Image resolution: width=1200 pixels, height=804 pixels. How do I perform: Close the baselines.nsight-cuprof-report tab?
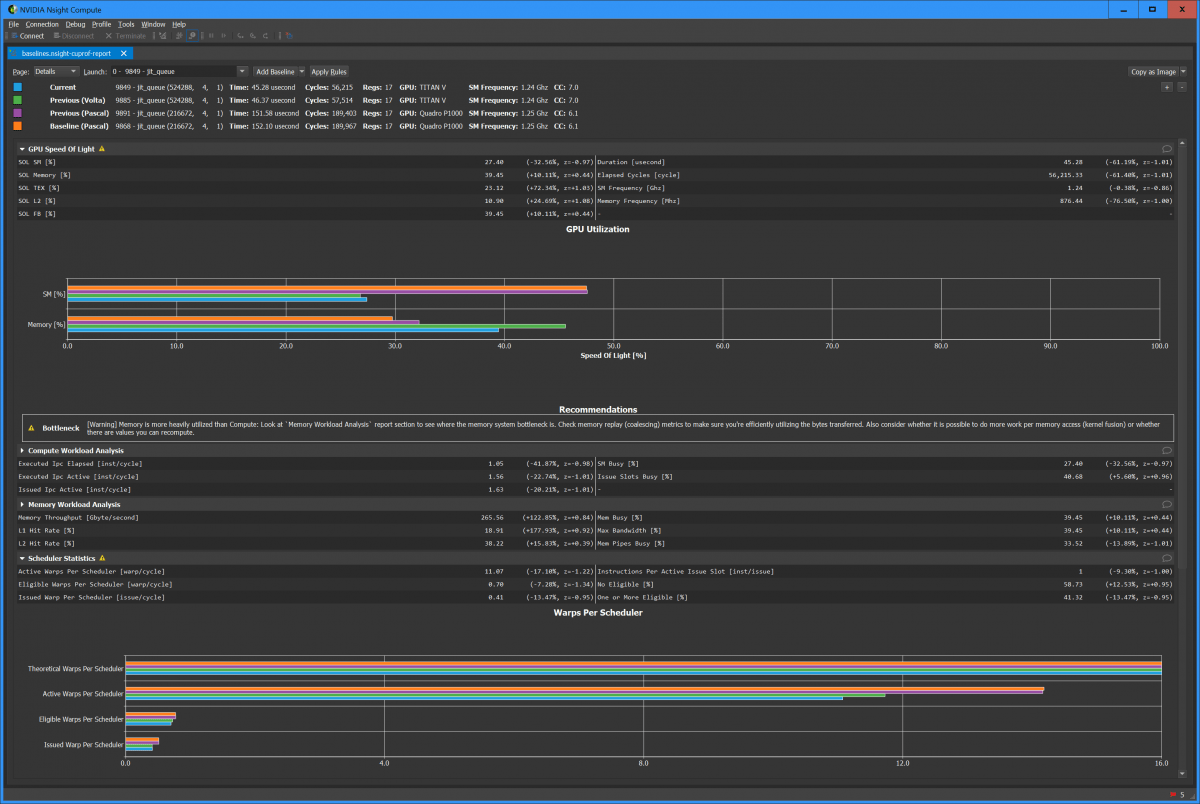pos(123,53)
